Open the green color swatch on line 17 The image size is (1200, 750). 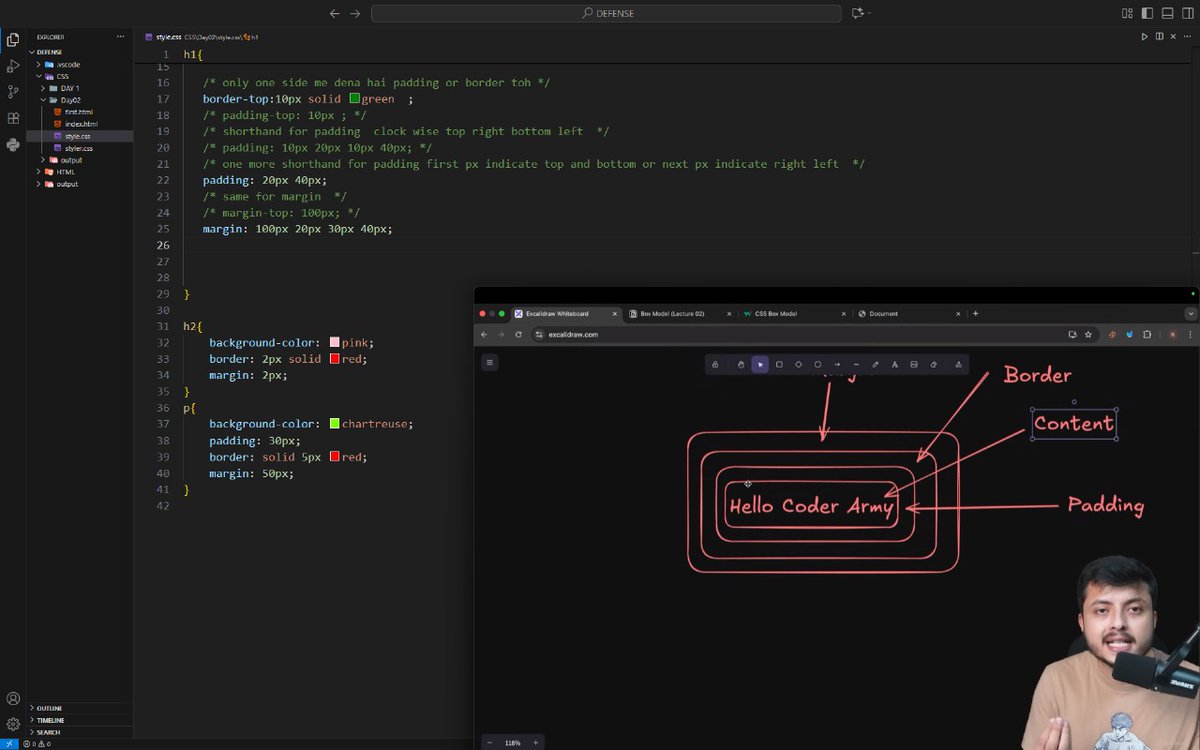coord(354,99)
